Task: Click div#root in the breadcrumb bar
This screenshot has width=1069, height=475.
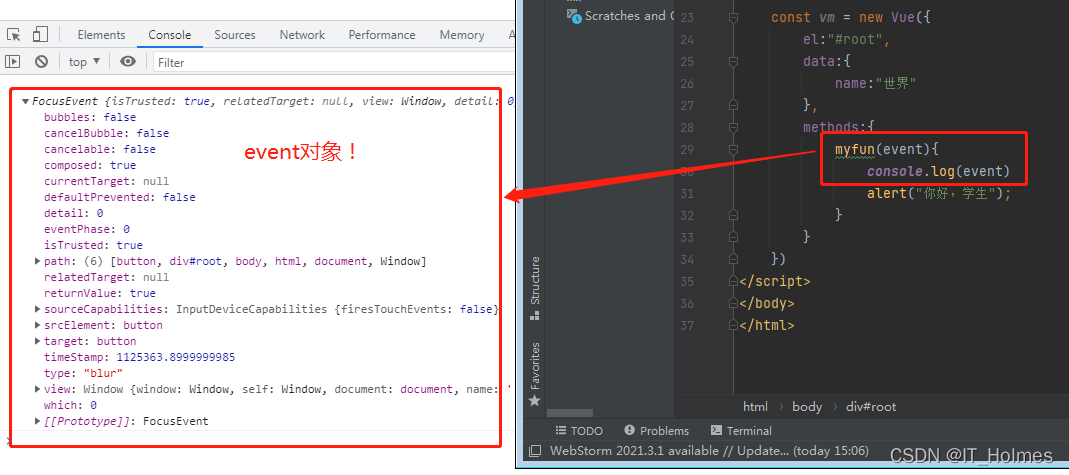Action: [x=871, y=407]
